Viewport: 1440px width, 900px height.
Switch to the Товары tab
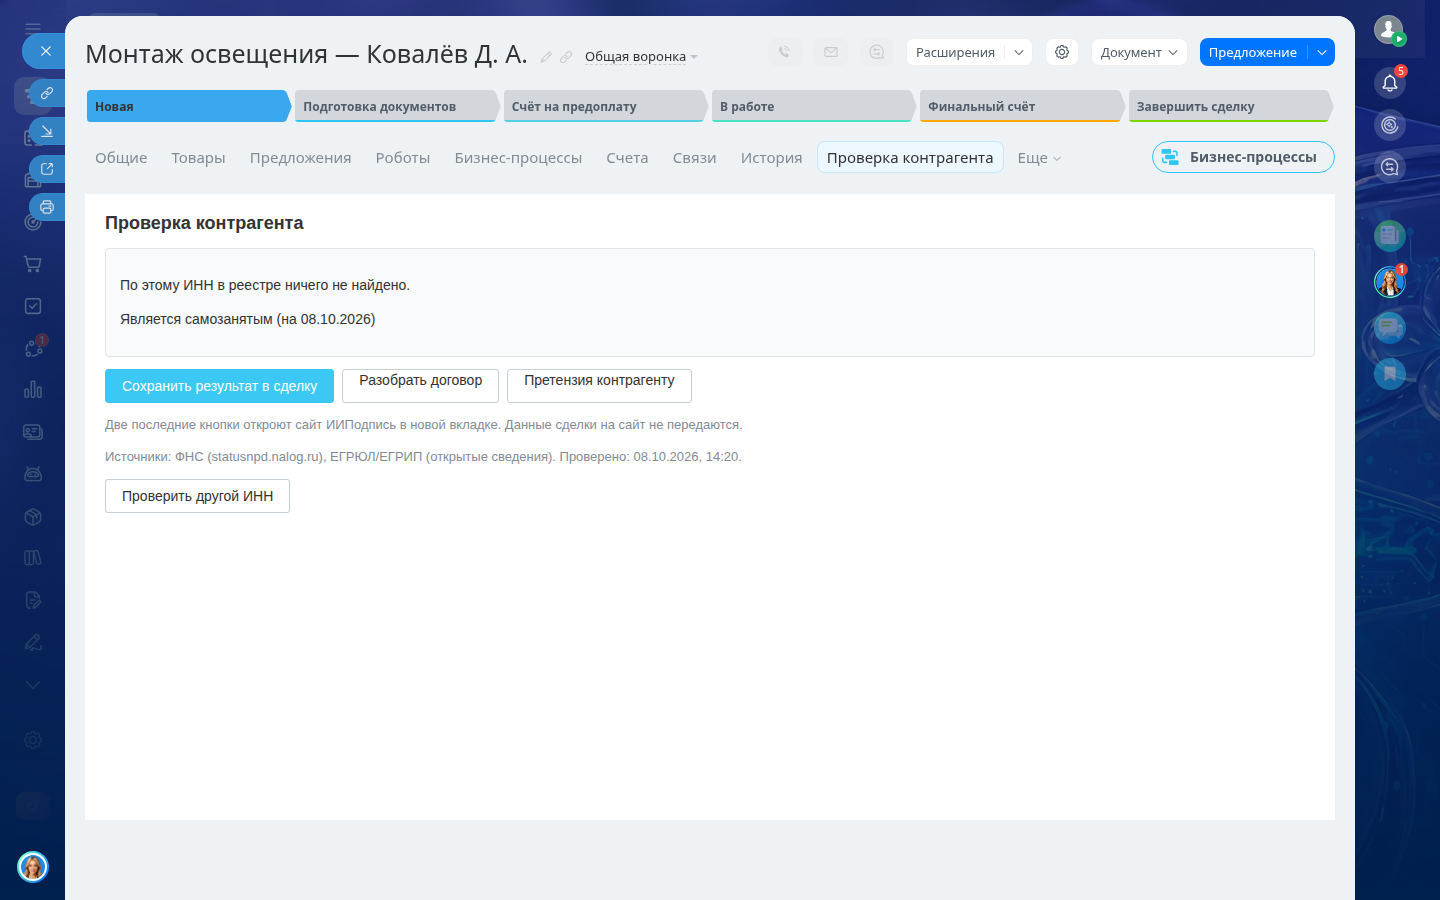coord(198,158)
